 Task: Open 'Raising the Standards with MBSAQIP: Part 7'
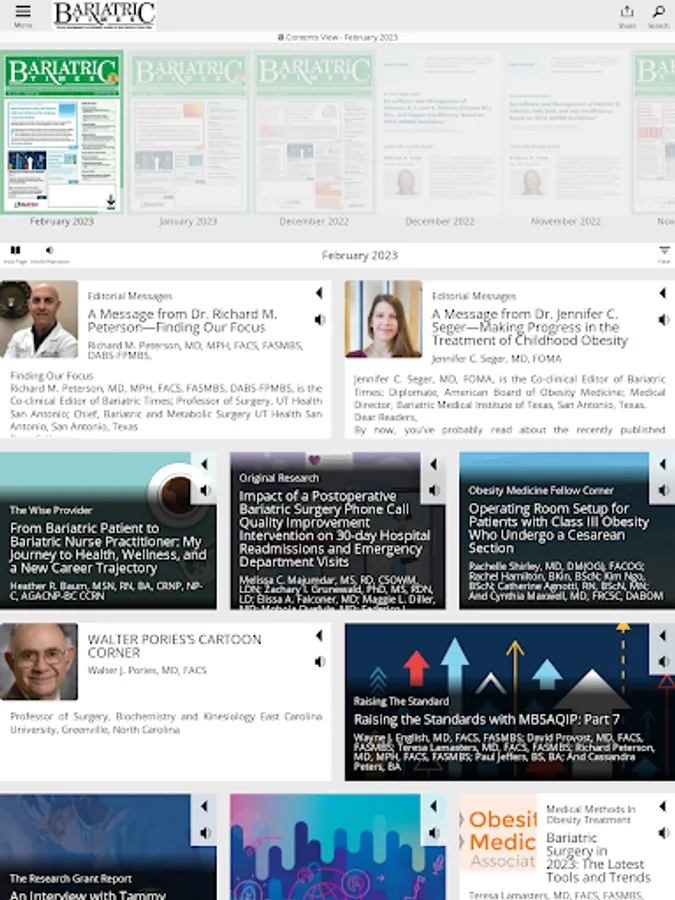coord(487,720)
